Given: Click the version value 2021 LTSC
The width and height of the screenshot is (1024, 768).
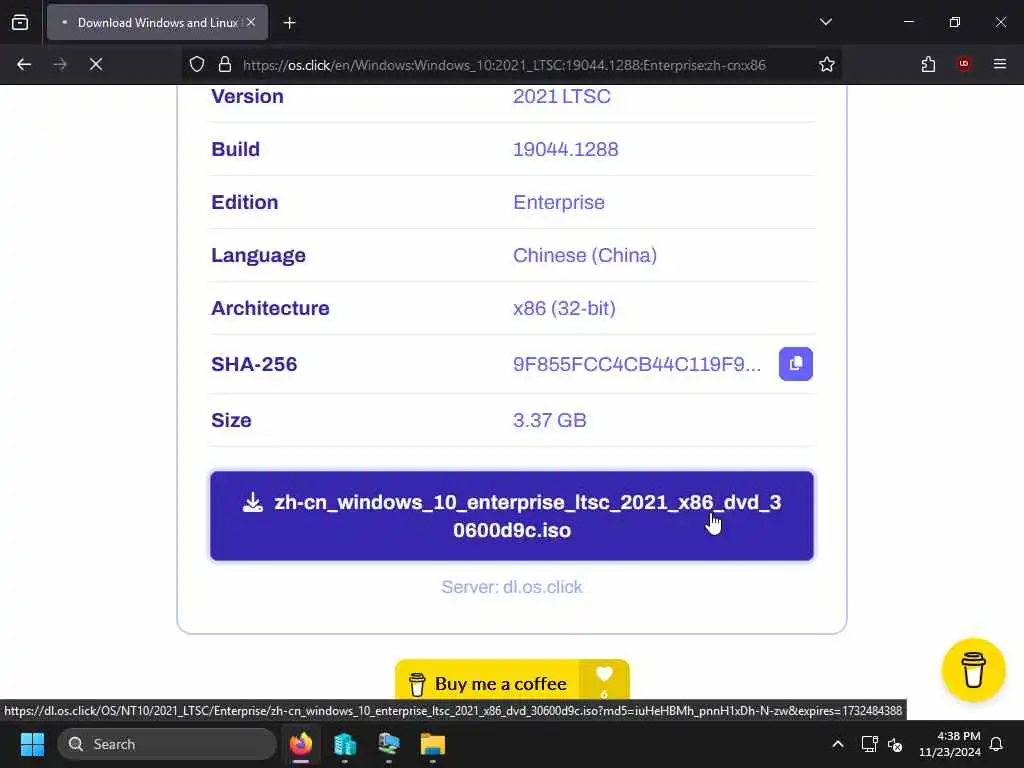Looking at the screenshot, I should (562, 96).
